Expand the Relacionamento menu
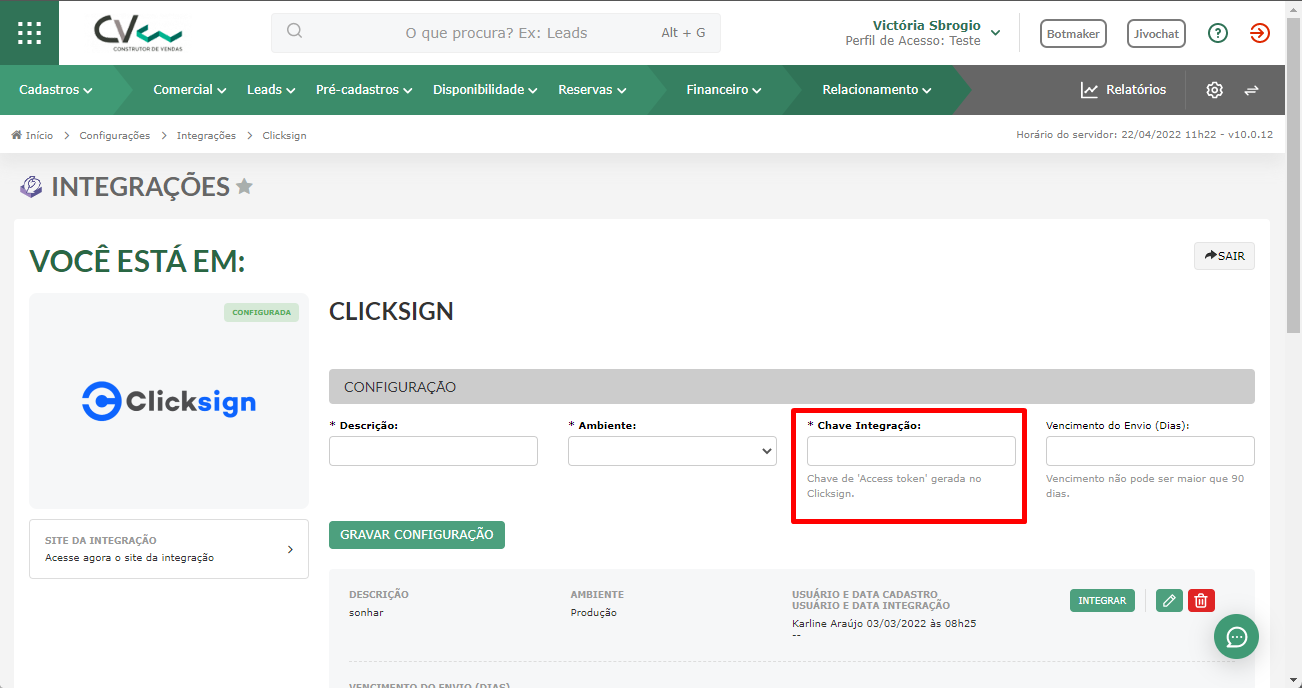The height and width of the screenshot is (688, 1302). (x=877, y=90)
